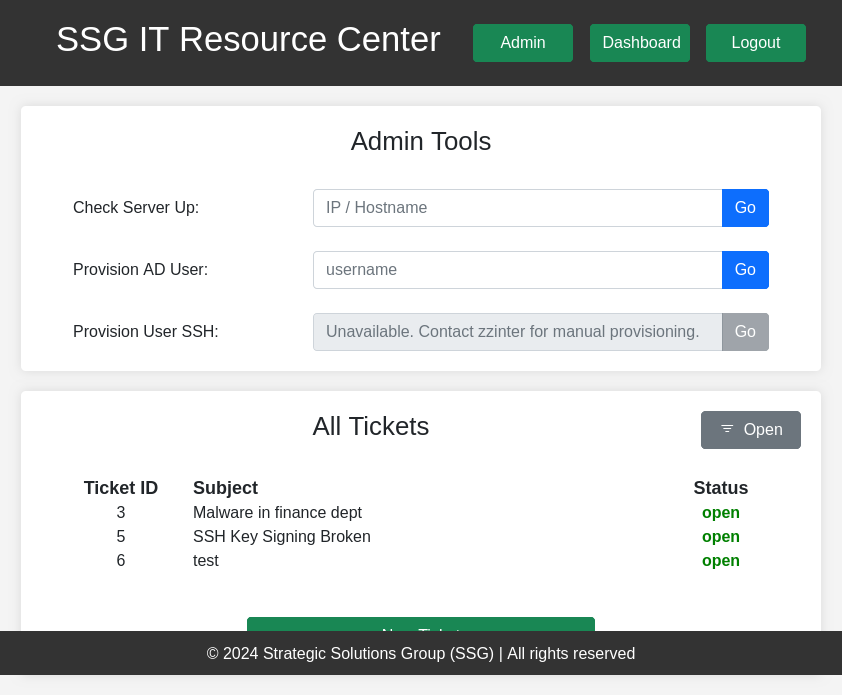This screenshot has height=695, width=842.
Task: Click the Ticket ID column header
Action: tap(121, 488)
